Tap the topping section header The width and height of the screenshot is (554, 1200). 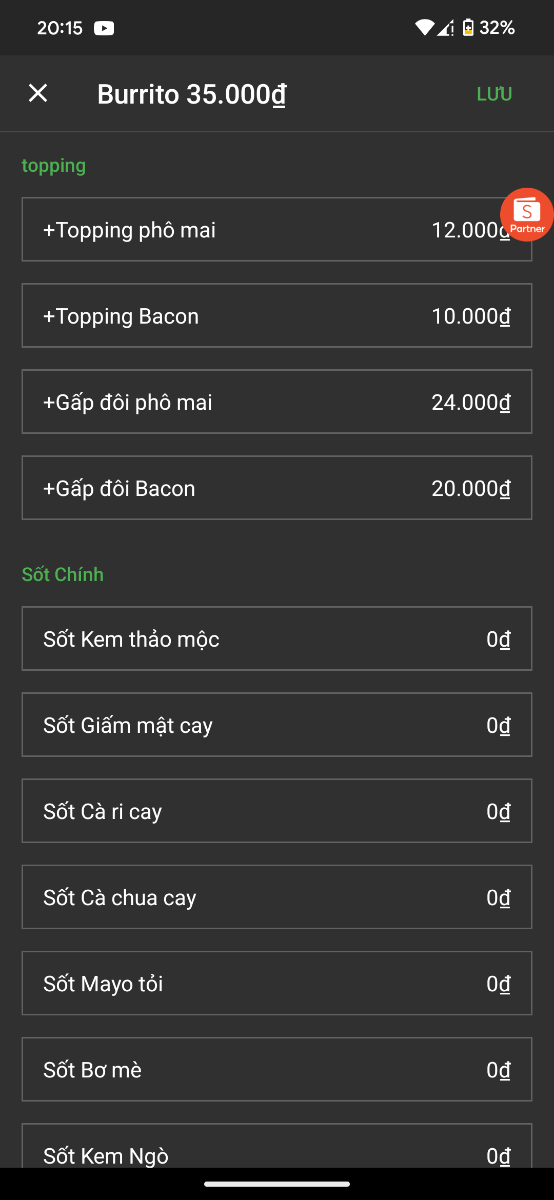[54, 166]
